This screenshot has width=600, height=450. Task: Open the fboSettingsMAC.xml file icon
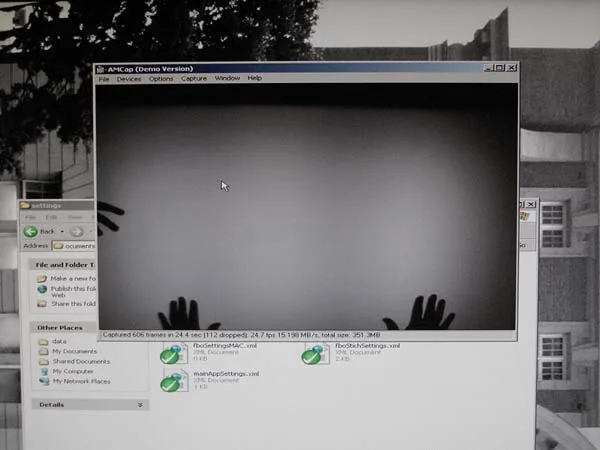click(175, 353)
